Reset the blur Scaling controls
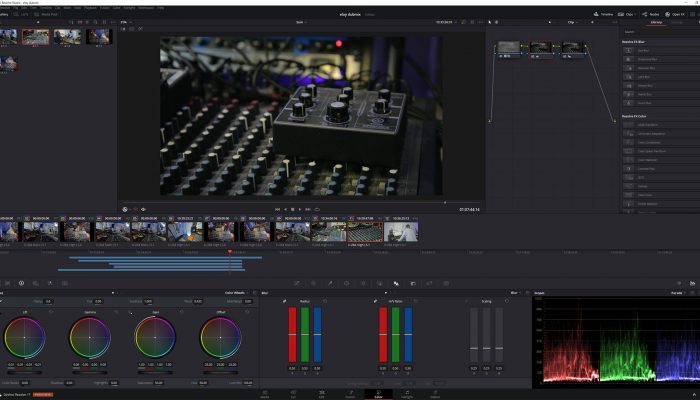 pyautogui.click(x=507, y=301)
